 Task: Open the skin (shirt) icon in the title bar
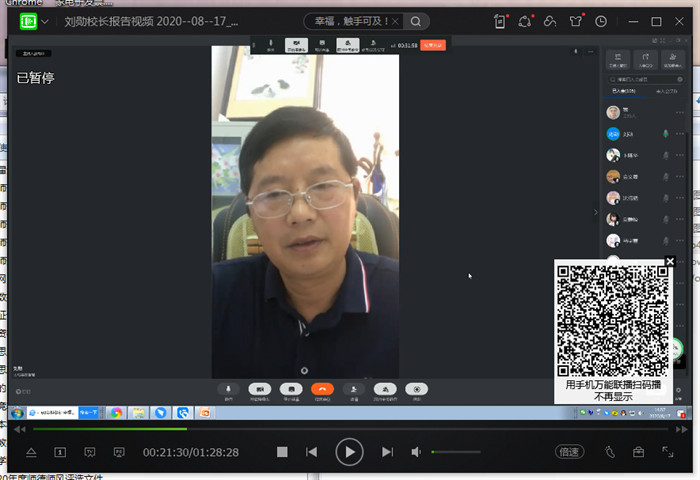coord(574,21)
